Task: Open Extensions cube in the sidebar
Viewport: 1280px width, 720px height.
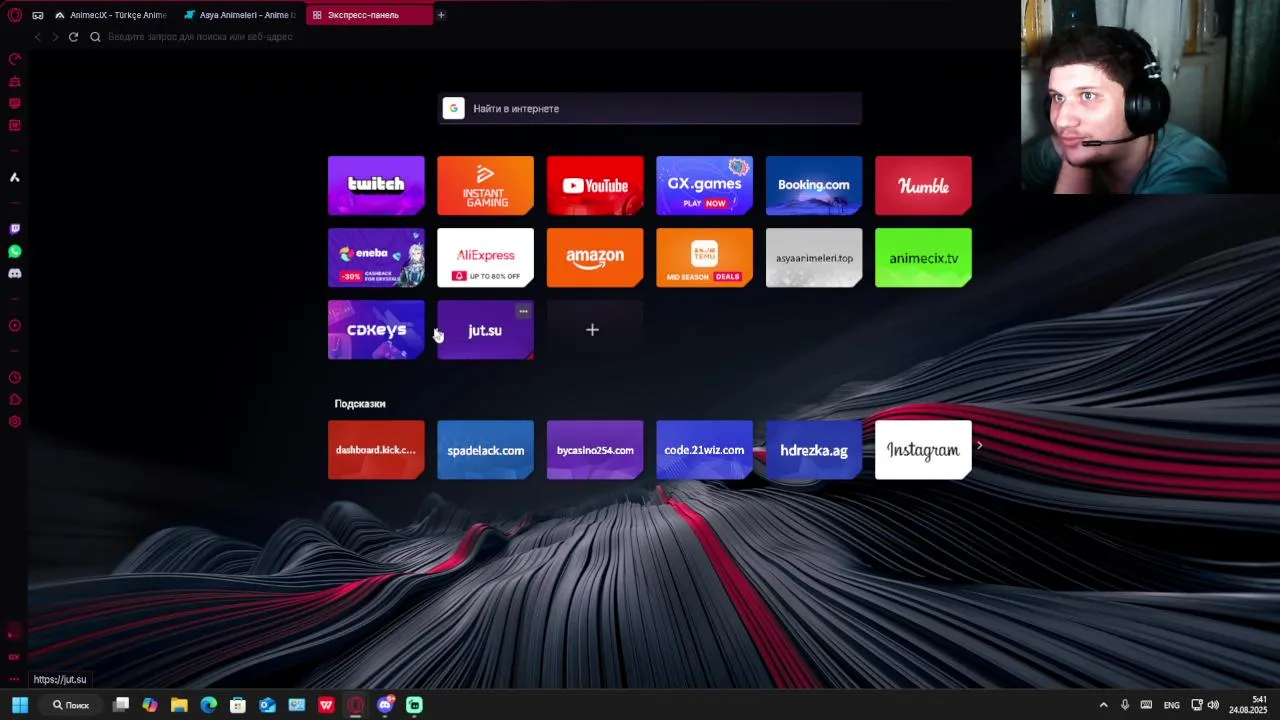Action: click(x=14, y=399)
